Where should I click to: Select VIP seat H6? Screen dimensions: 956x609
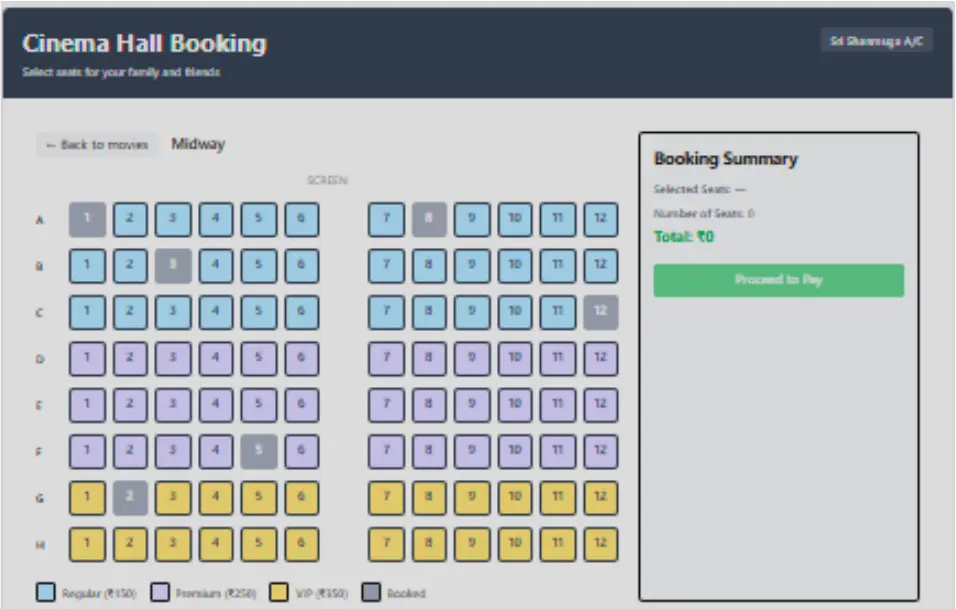point(301,544)
